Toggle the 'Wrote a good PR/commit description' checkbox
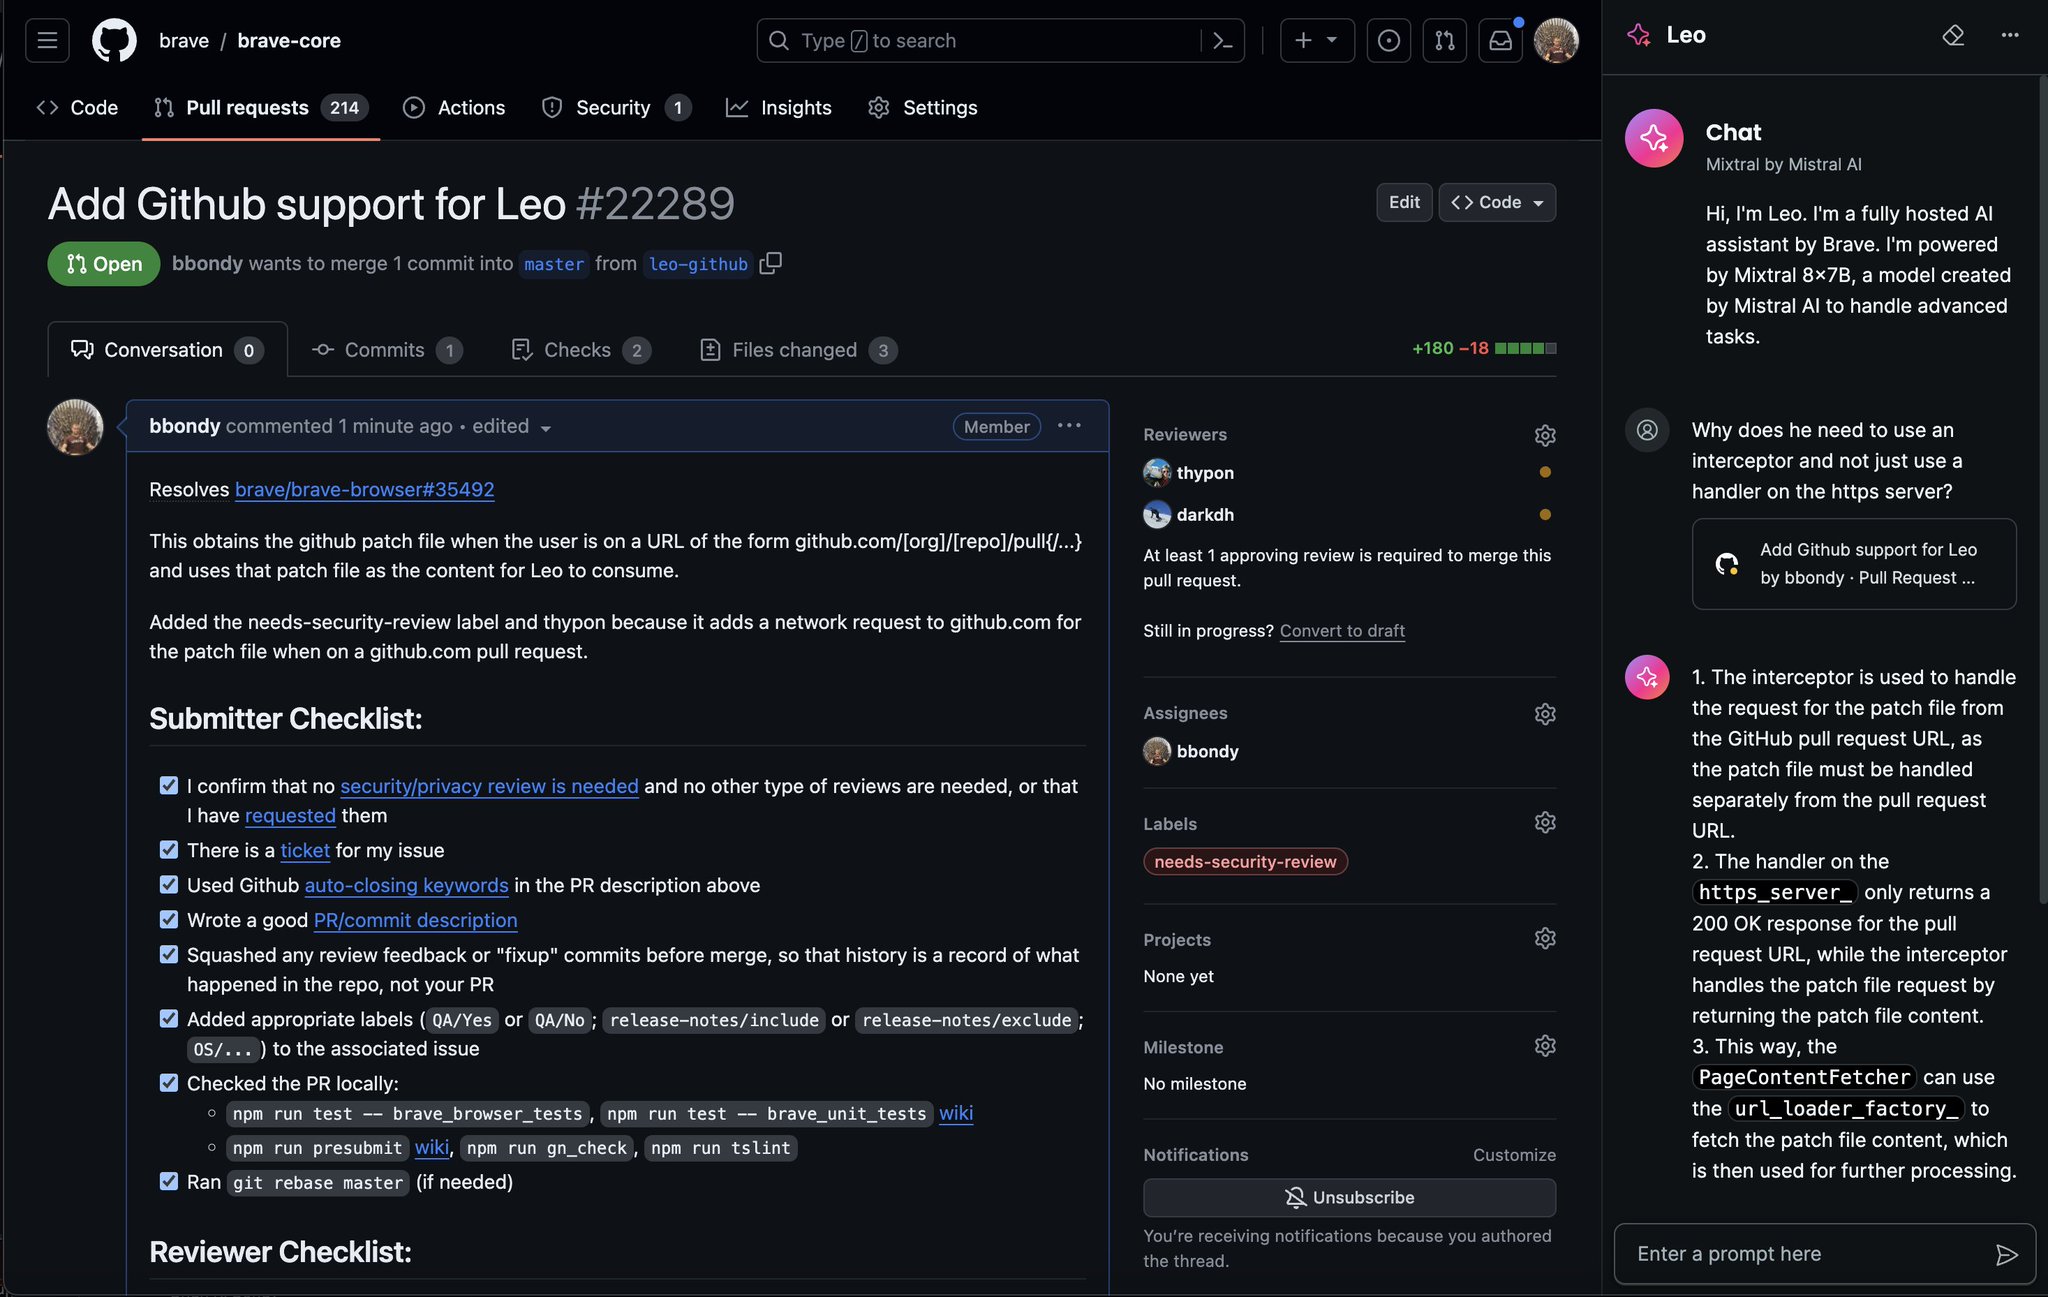 169,920
